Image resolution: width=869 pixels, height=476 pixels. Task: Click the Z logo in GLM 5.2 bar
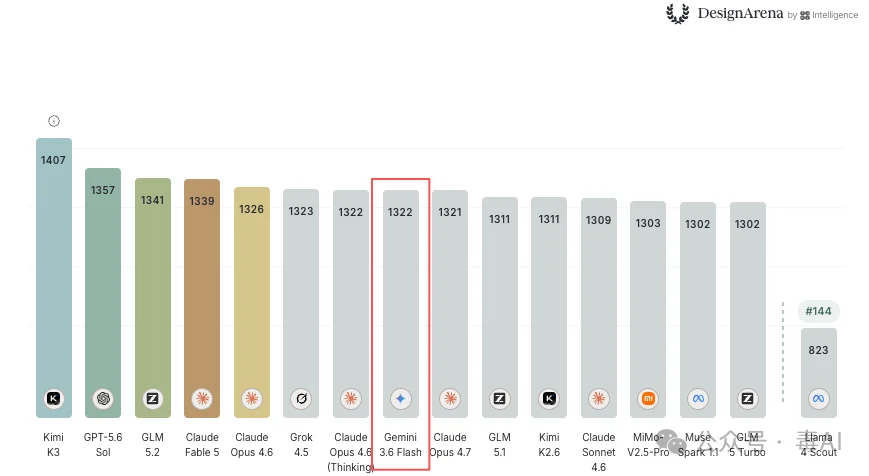[152, 398]
